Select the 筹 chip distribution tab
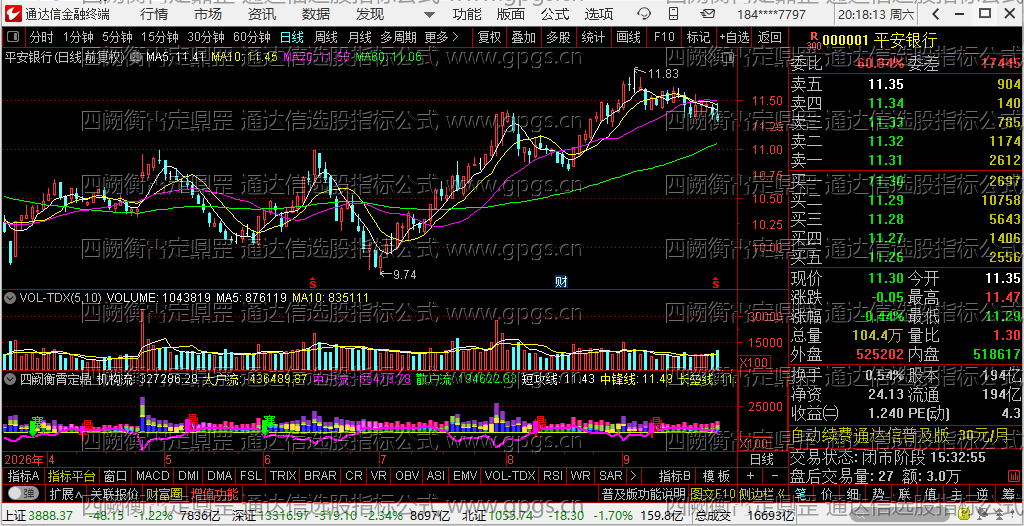The width and height of the screenshot is (1024, 526). (x=1011, y=492)
